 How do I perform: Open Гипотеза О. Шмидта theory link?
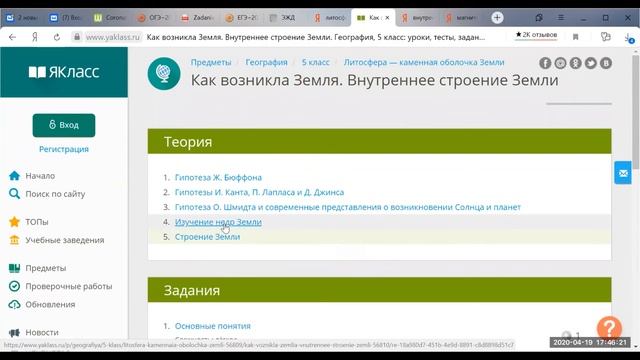348,207
